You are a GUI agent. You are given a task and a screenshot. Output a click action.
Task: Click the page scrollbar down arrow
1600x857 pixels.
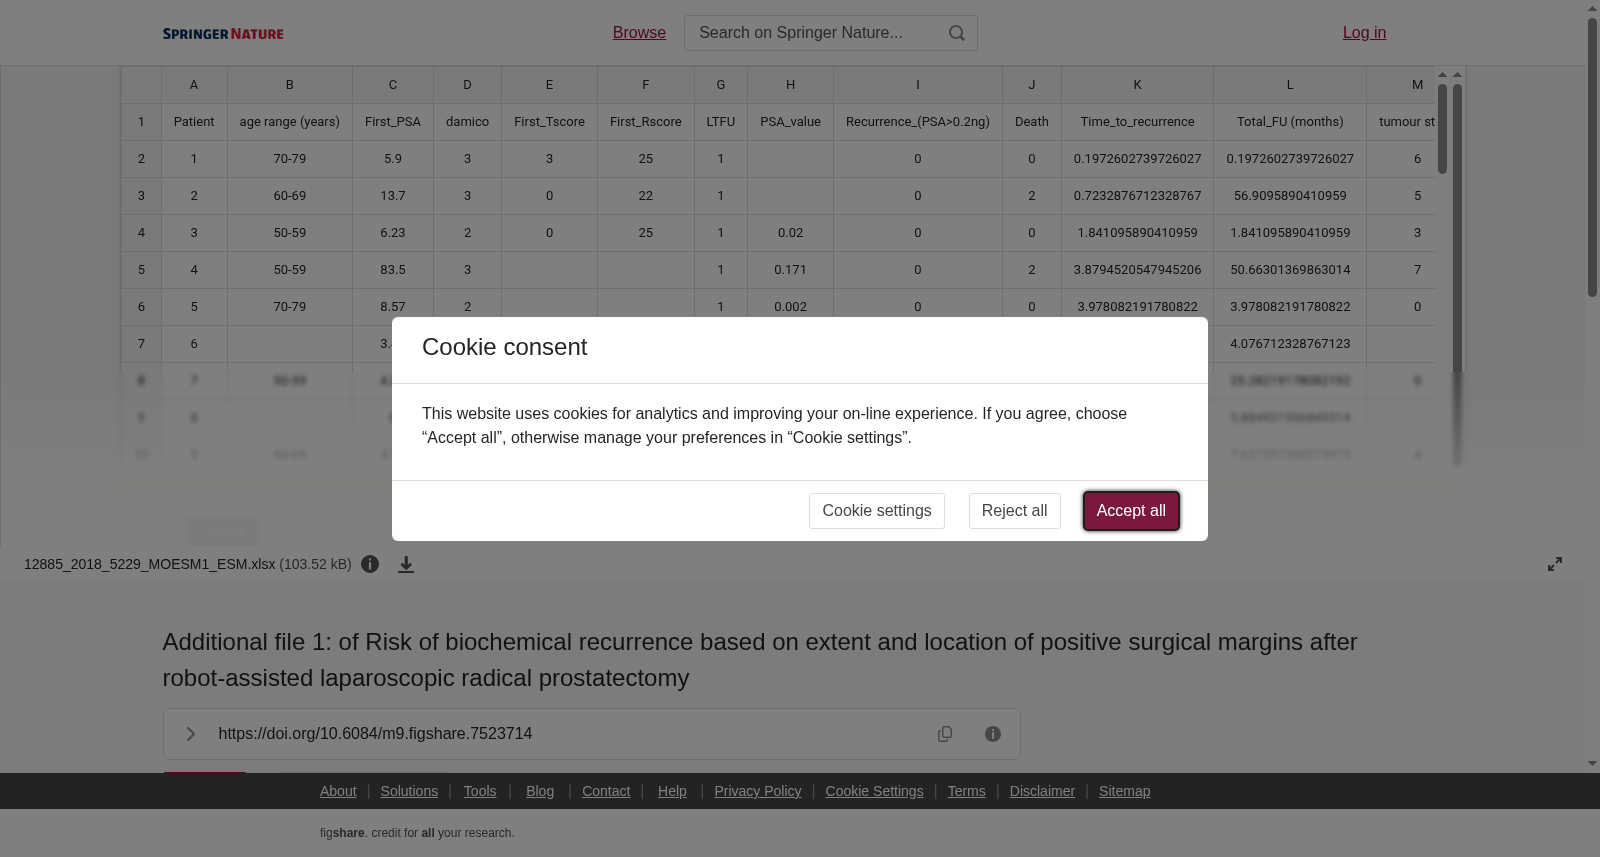(1592, 764)
